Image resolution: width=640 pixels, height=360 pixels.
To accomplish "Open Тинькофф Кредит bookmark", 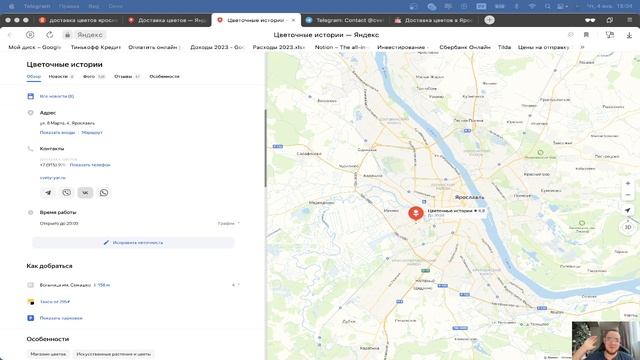I will click(96, 47).
